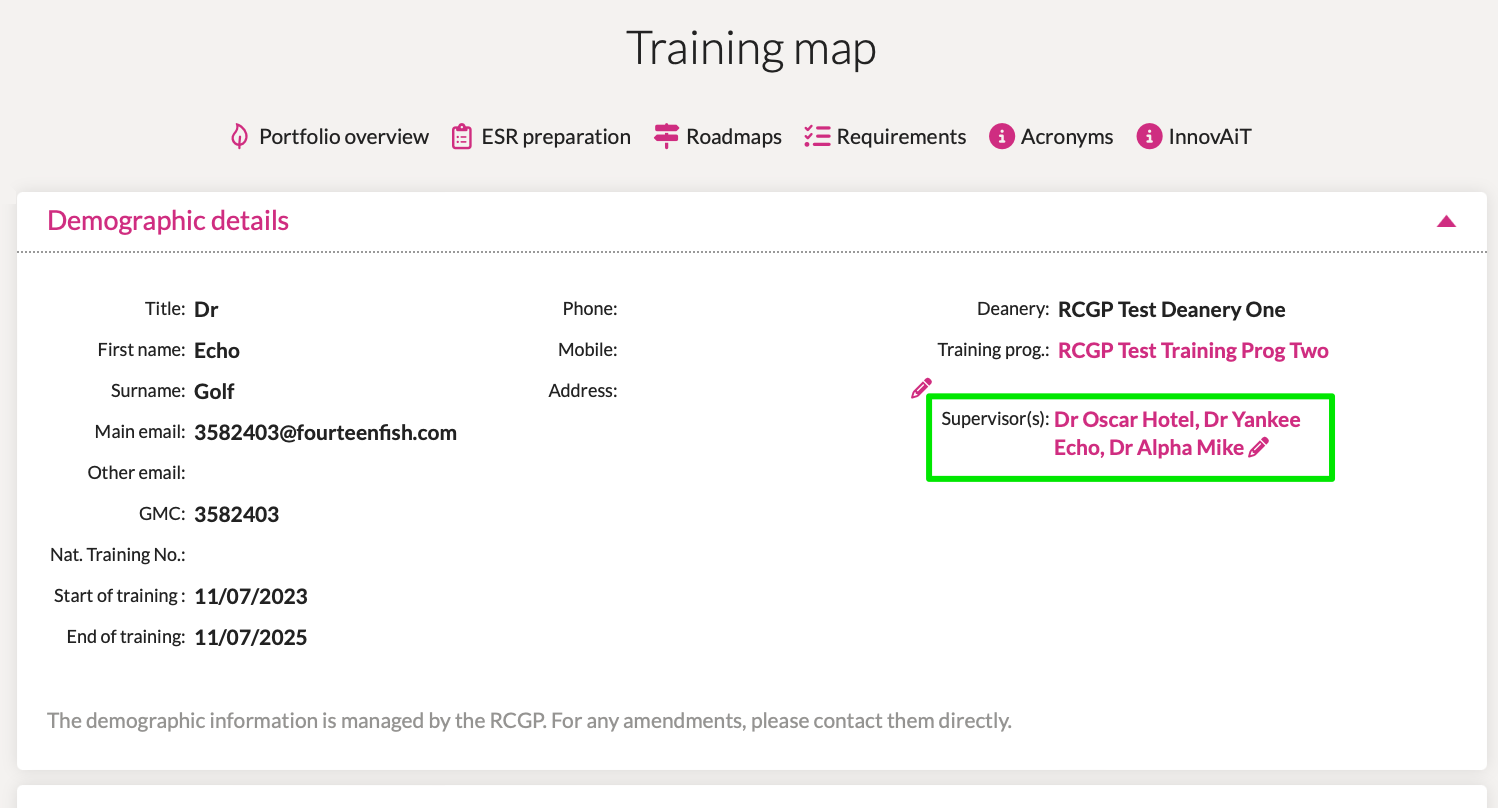Image resolution: width=1498 pixels, height=808 pixels.
Task: Open the Portfolio overview link
Action: tap(344, 137)
